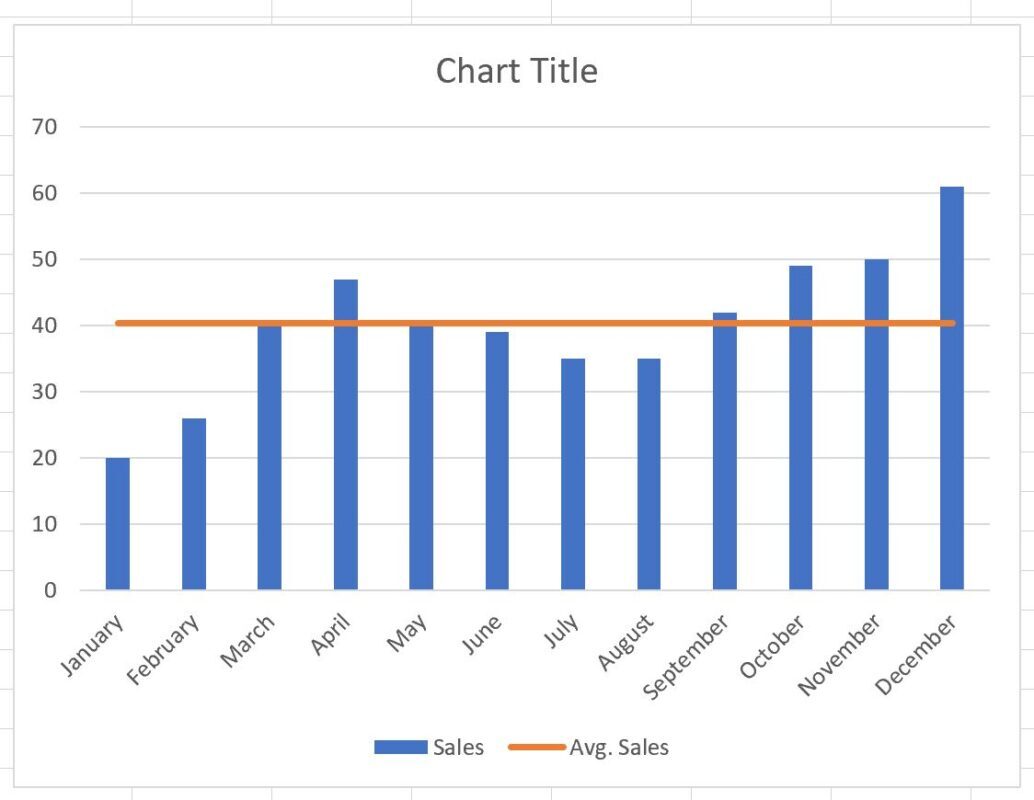The height and width of the screenshot is (800, 1034).
Task: Select the July sales bar
Action: pyautogui.click(x=573, y=474)
